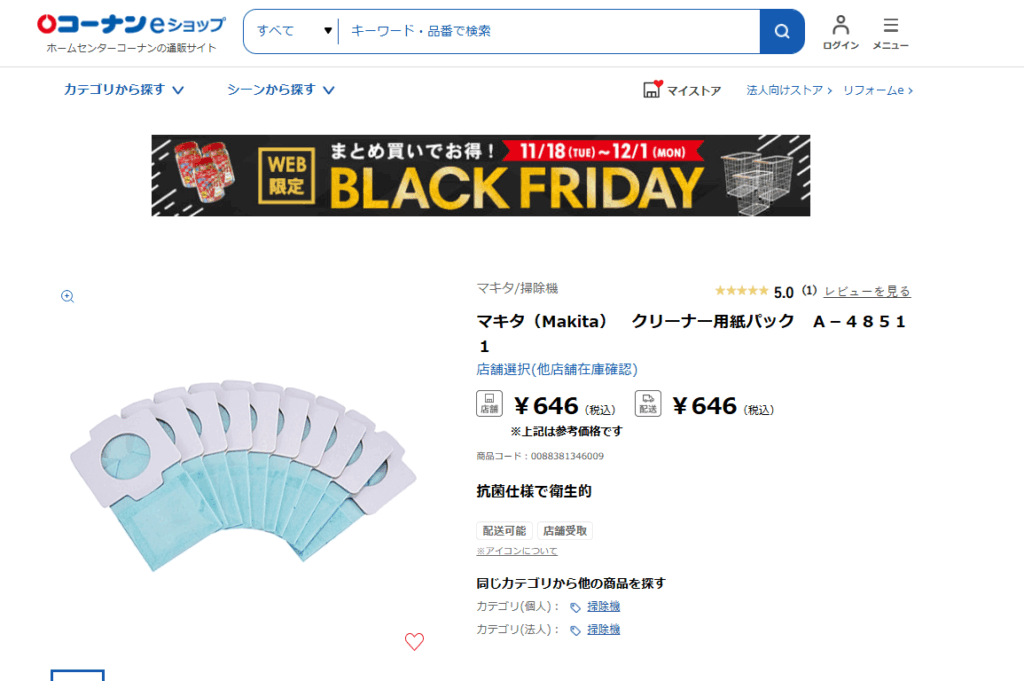Image resolution: width=1024 pixels, height=681 pixels.
Task: Open the すべて search category dropdown
Action: coord(294,31)
